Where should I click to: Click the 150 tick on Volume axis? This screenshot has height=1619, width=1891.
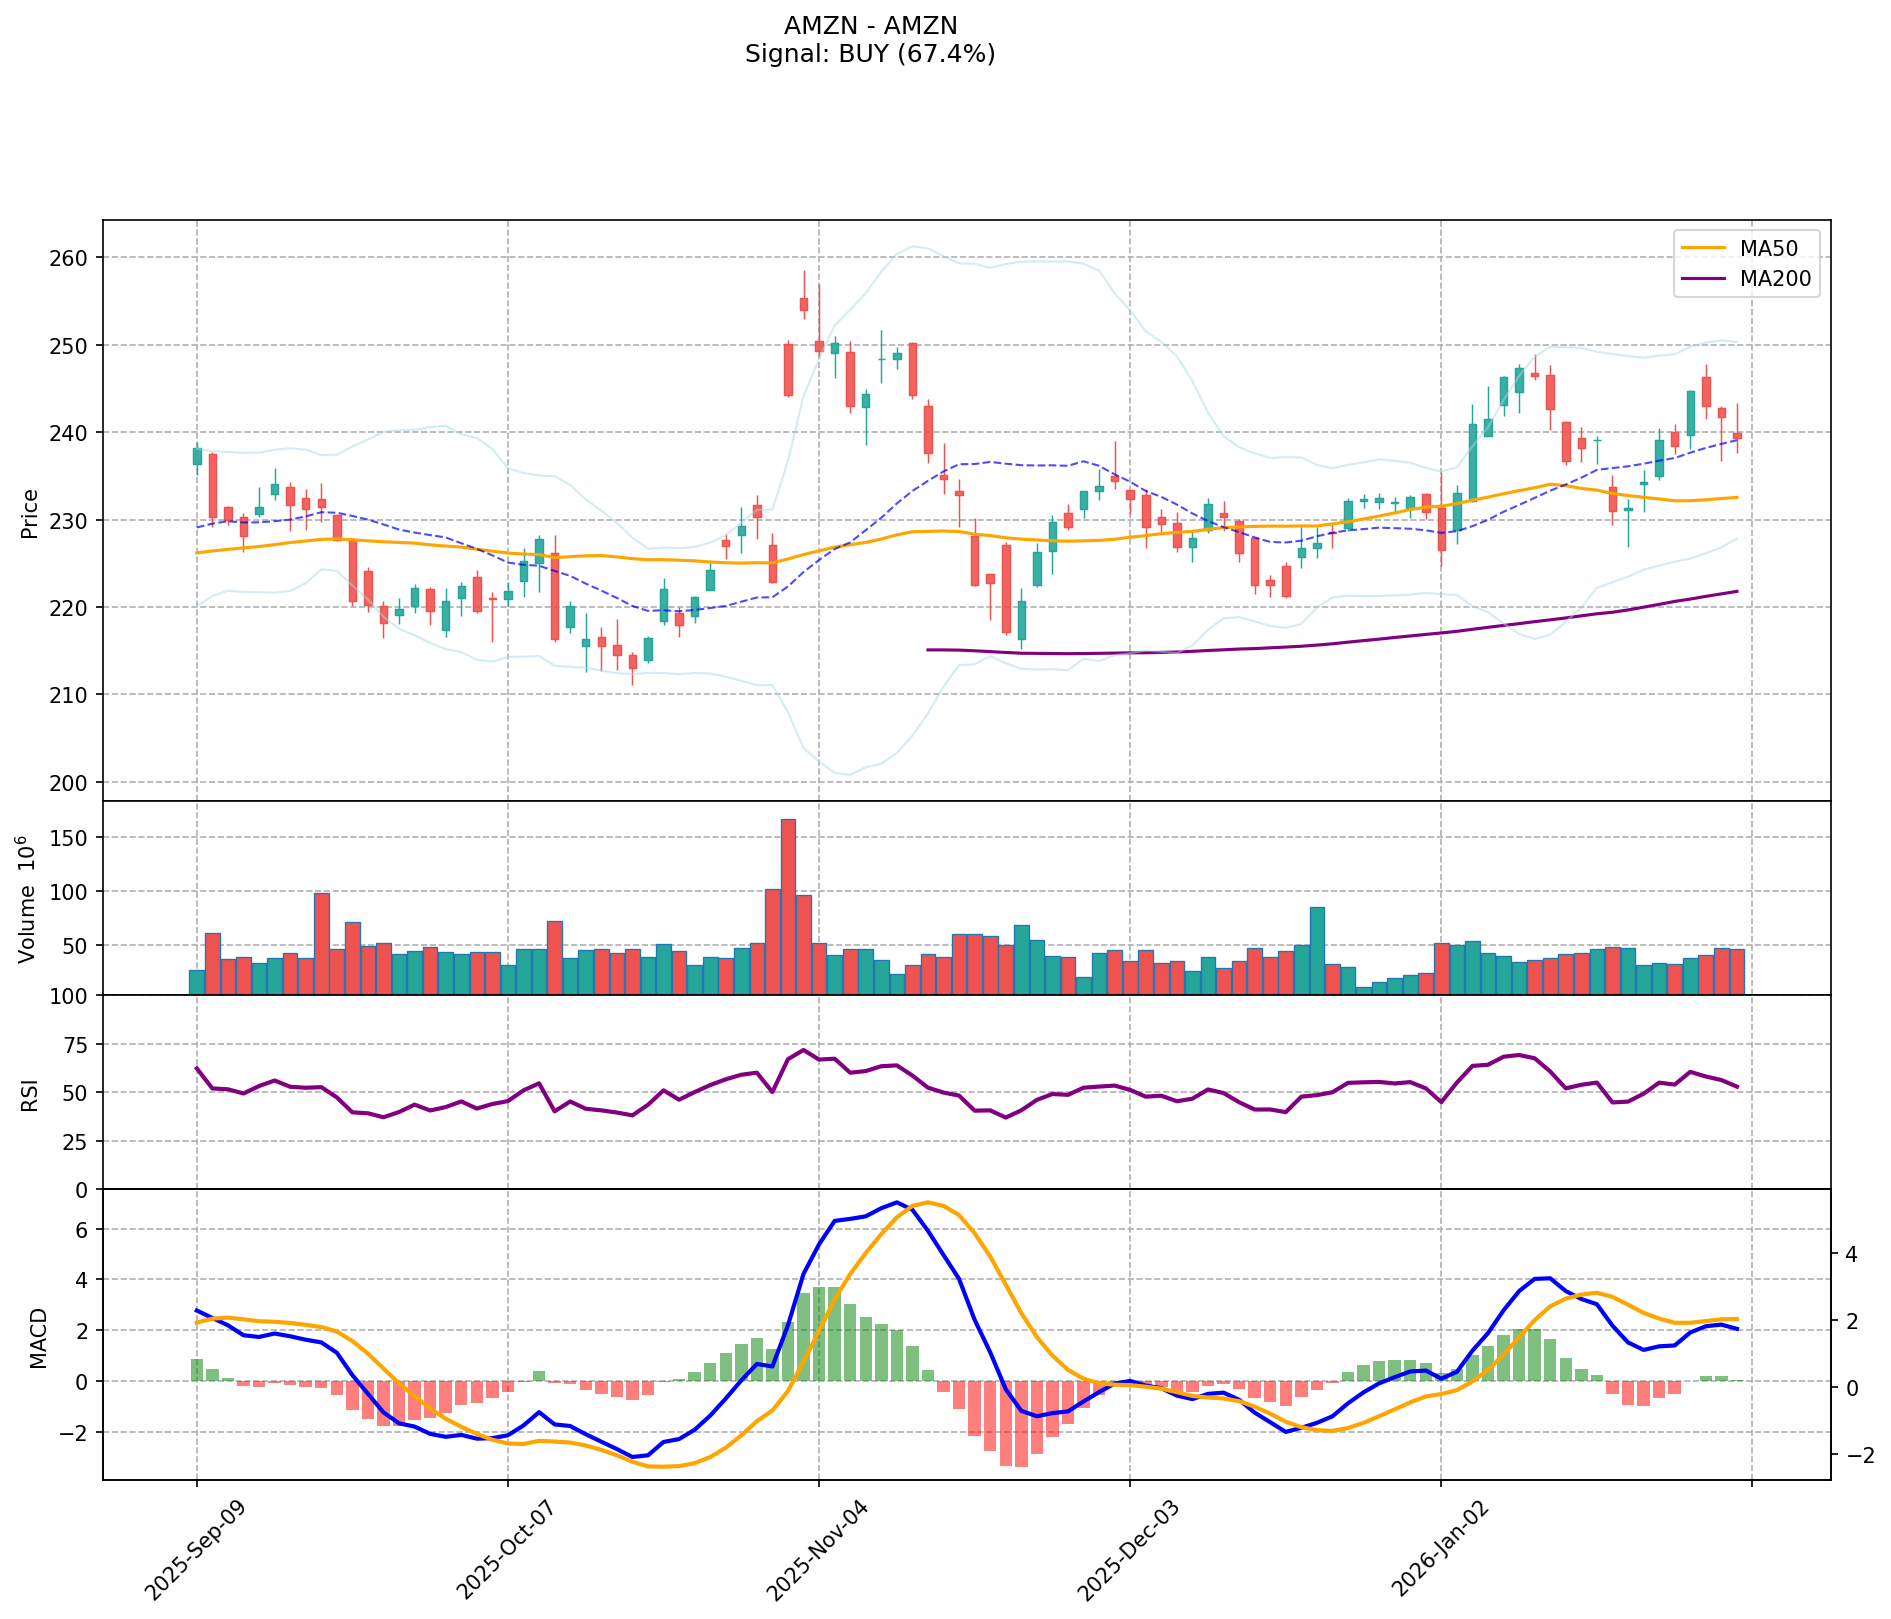click(x=71, y=838)
